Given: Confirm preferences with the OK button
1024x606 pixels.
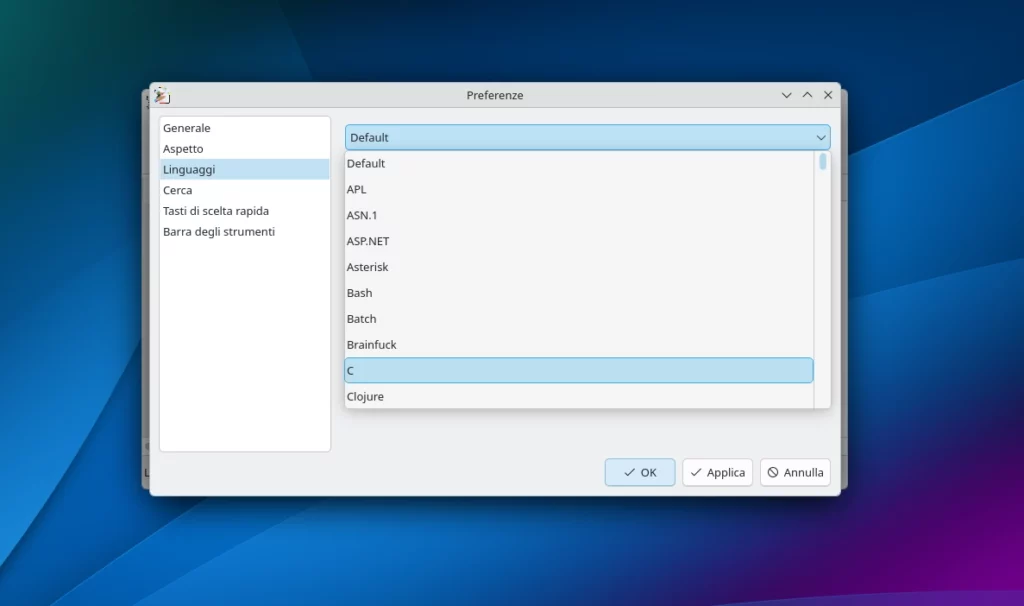Looking at the screenshot, I should click(x=640, y=472).
